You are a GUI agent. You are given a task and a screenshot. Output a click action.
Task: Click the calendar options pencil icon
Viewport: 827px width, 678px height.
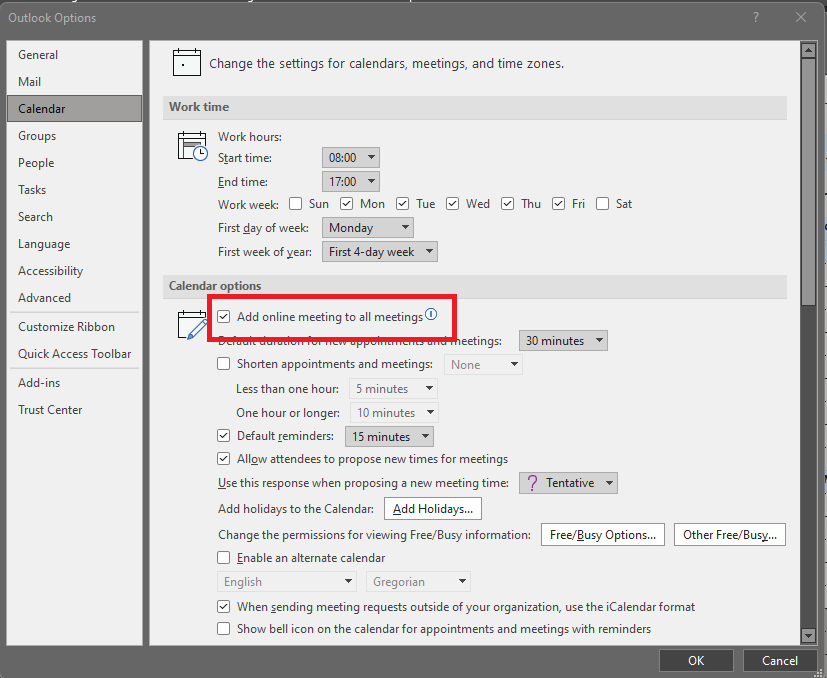(192, 325)
